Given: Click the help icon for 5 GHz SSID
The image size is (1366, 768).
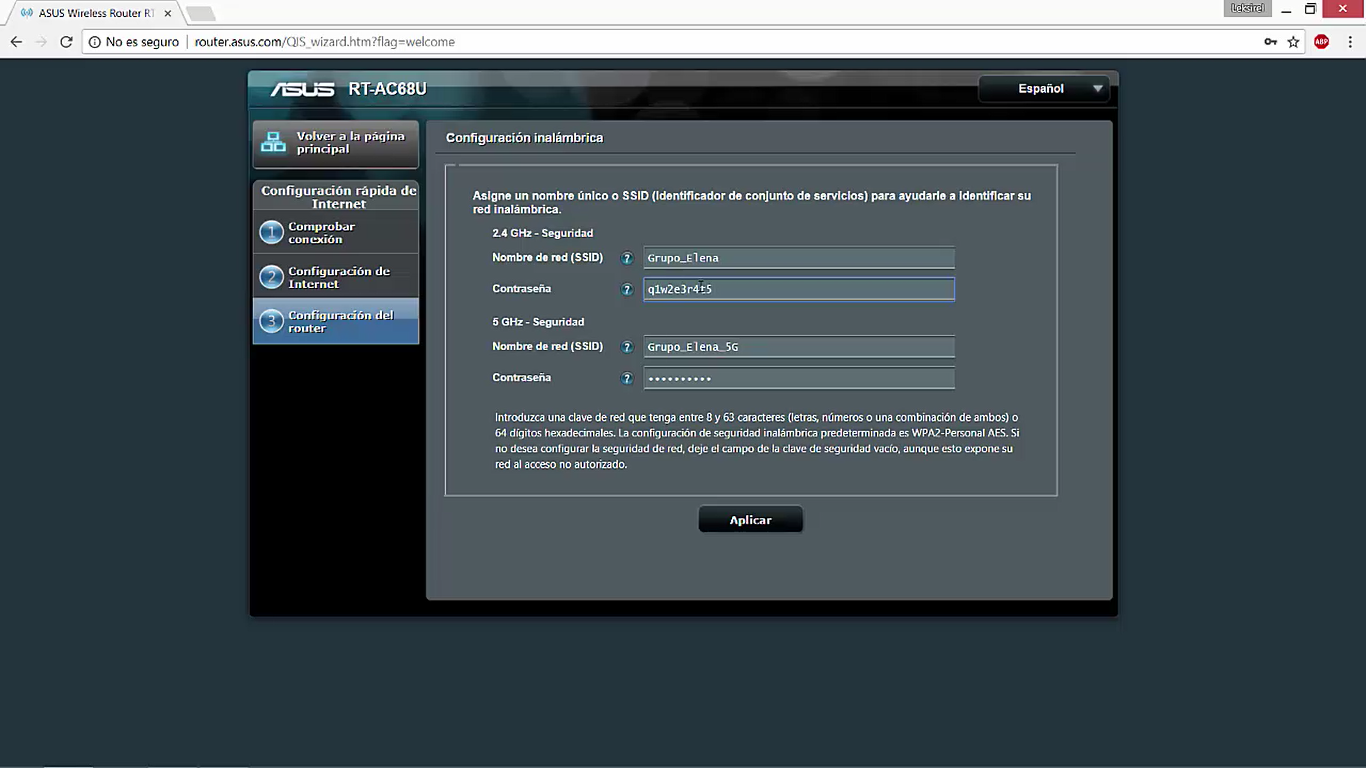Looking at the screenshot, I should pos(627,347).
